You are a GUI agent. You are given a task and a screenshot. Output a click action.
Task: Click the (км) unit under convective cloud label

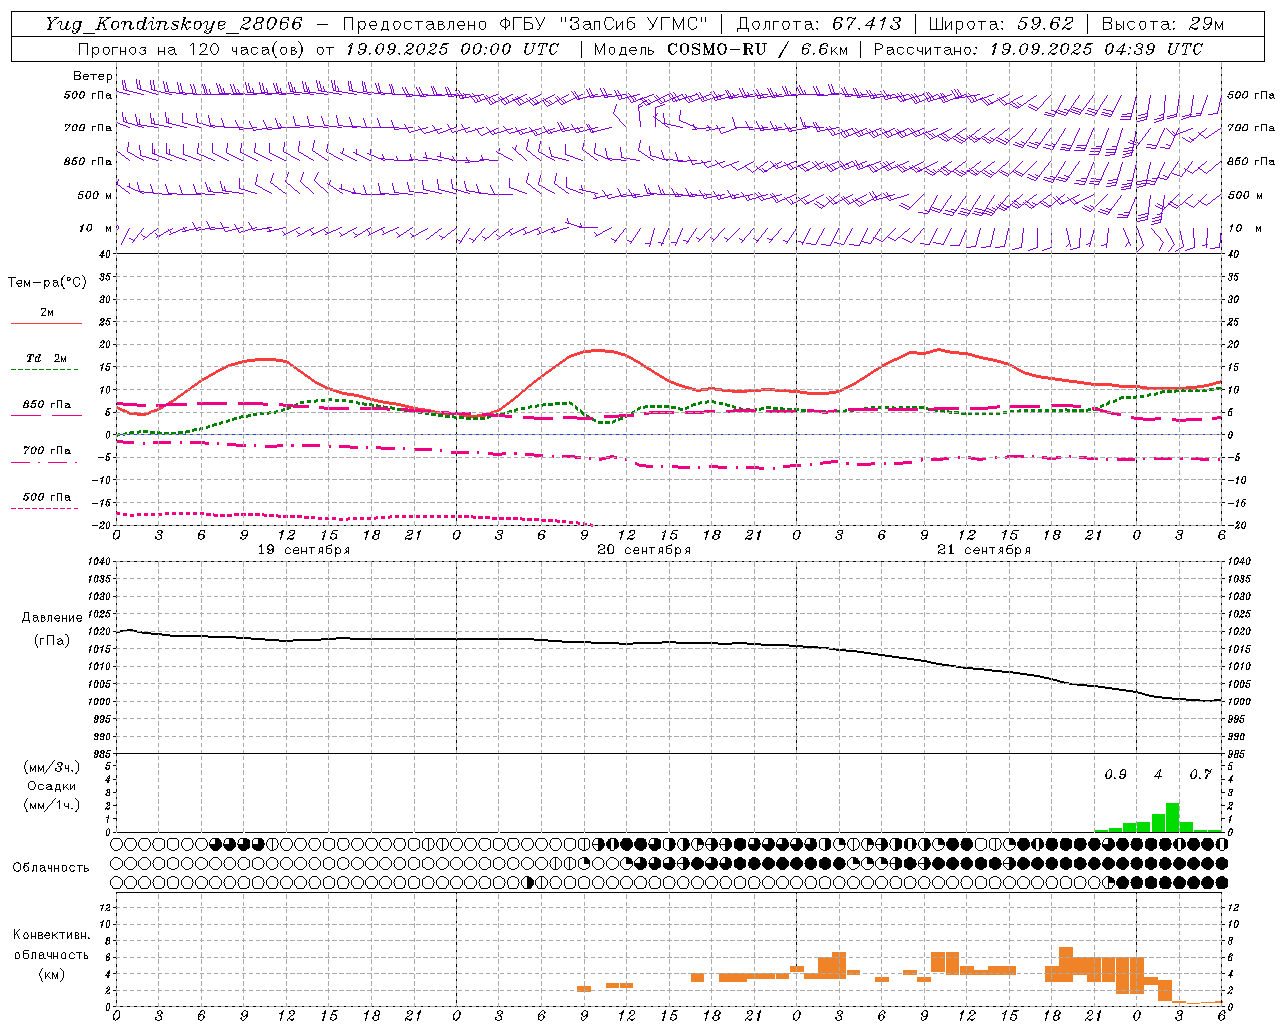(51, 974)
